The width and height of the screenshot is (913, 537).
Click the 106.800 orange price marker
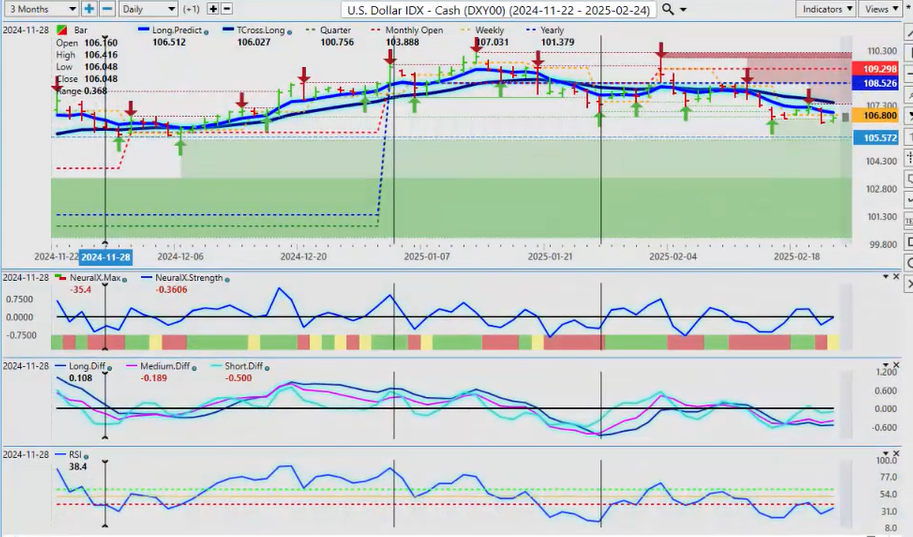point(874,116)
